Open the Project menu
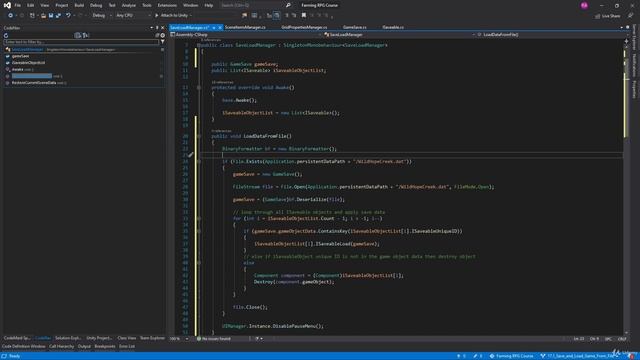Viewport: 640px width, 360px height. 62,5
